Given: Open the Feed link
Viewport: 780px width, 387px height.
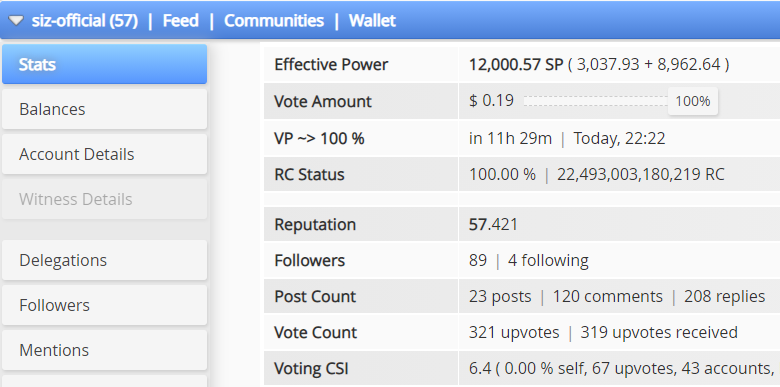Looking at the screenshot, I should (x=181, y=21).
